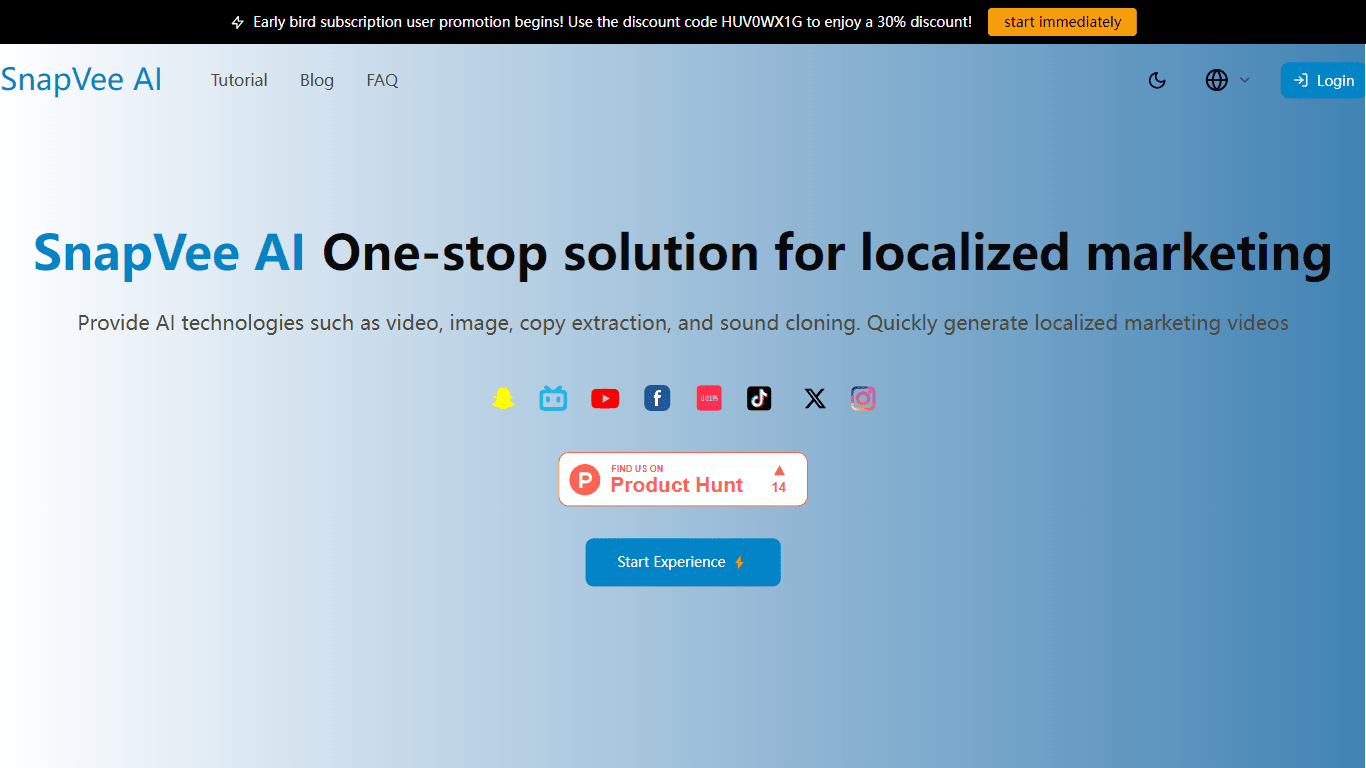Expand the chevron beside the globe icon
The height and width of the screenshot is (768, 1366).
click(1245, 80)
